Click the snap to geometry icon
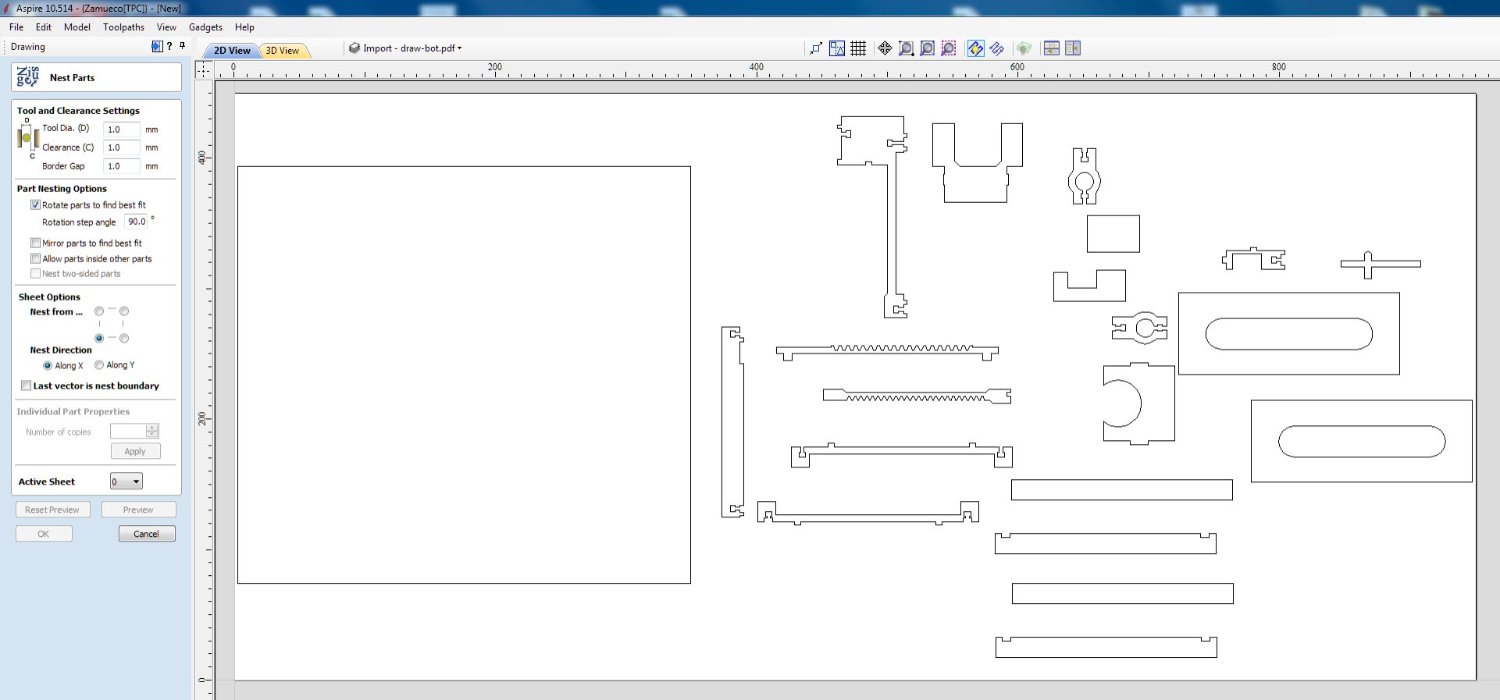1500x700 pixels. 816,48
